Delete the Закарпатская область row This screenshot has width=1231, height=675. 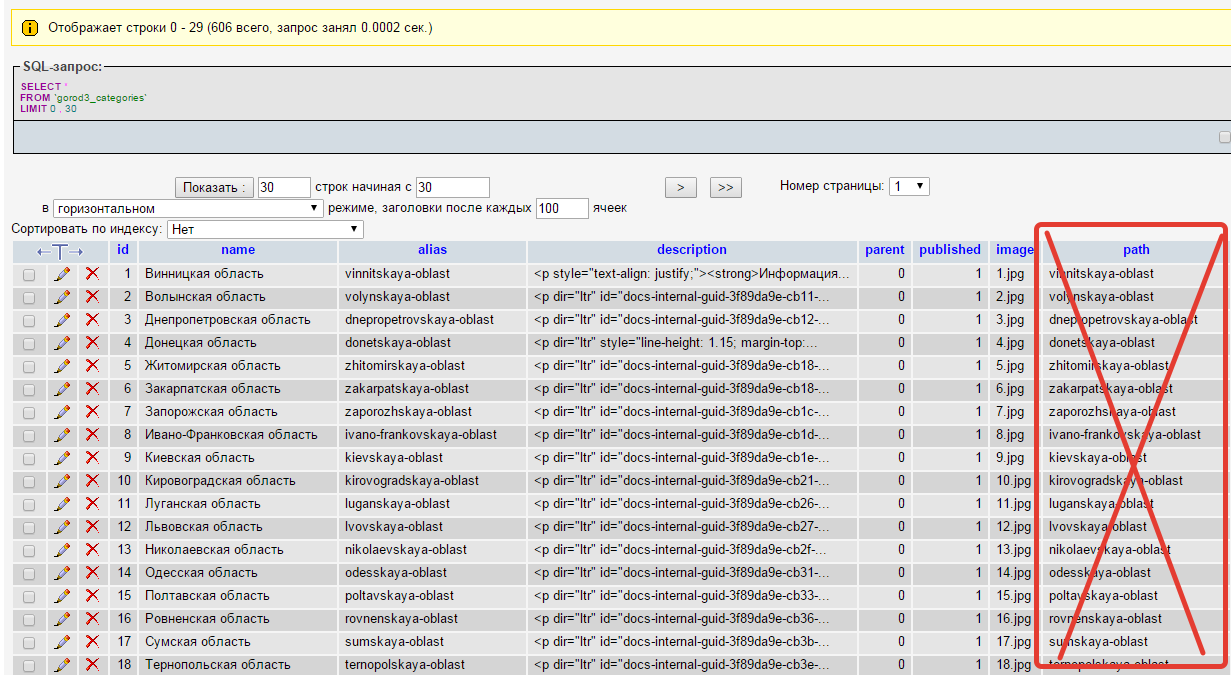point(93,389)
